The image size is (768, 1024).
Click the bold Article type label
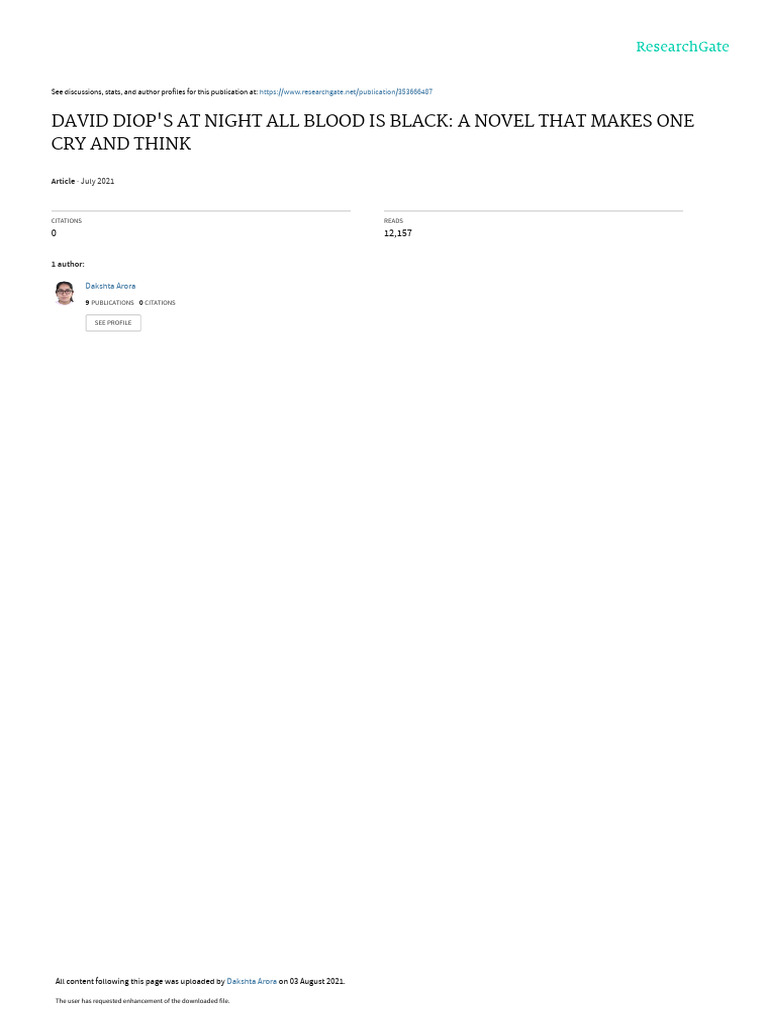tap(63, 181)
